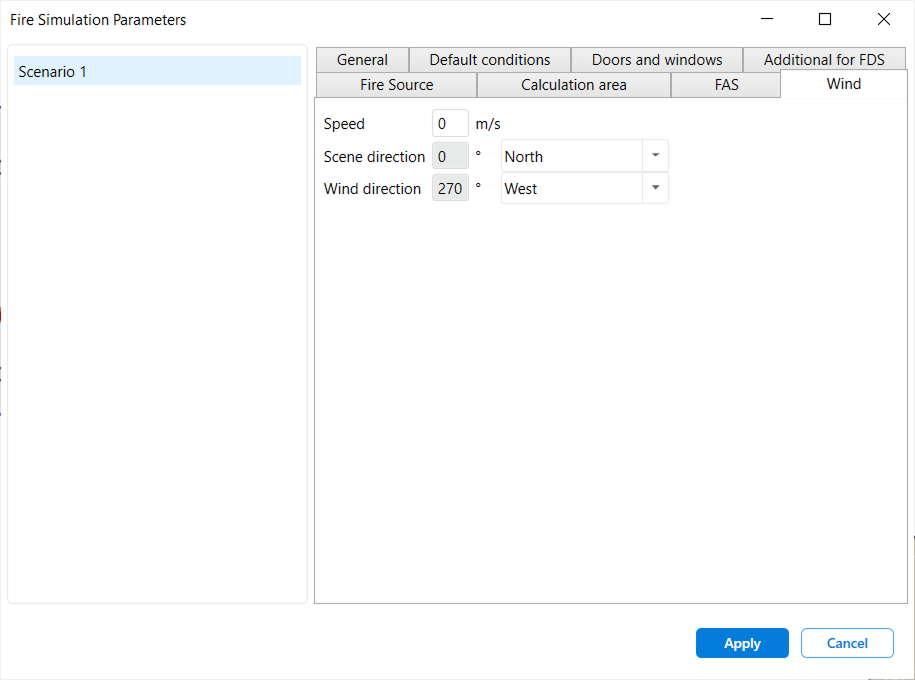Minimize the Fire Simulation Parameters window
The width and height of the screenshot is (915, 680).
pyautogui.click(x=767, y=19)
